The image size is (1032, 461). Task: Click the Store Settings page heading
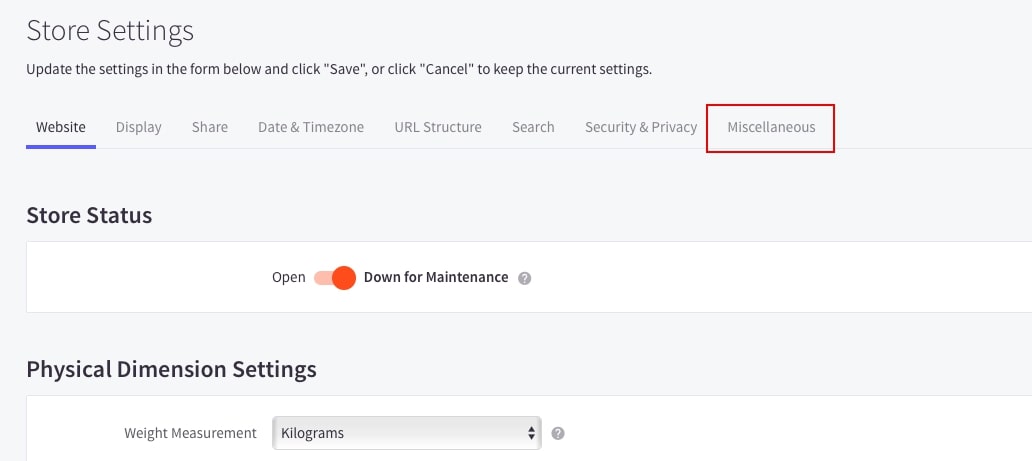click(110, 31)
